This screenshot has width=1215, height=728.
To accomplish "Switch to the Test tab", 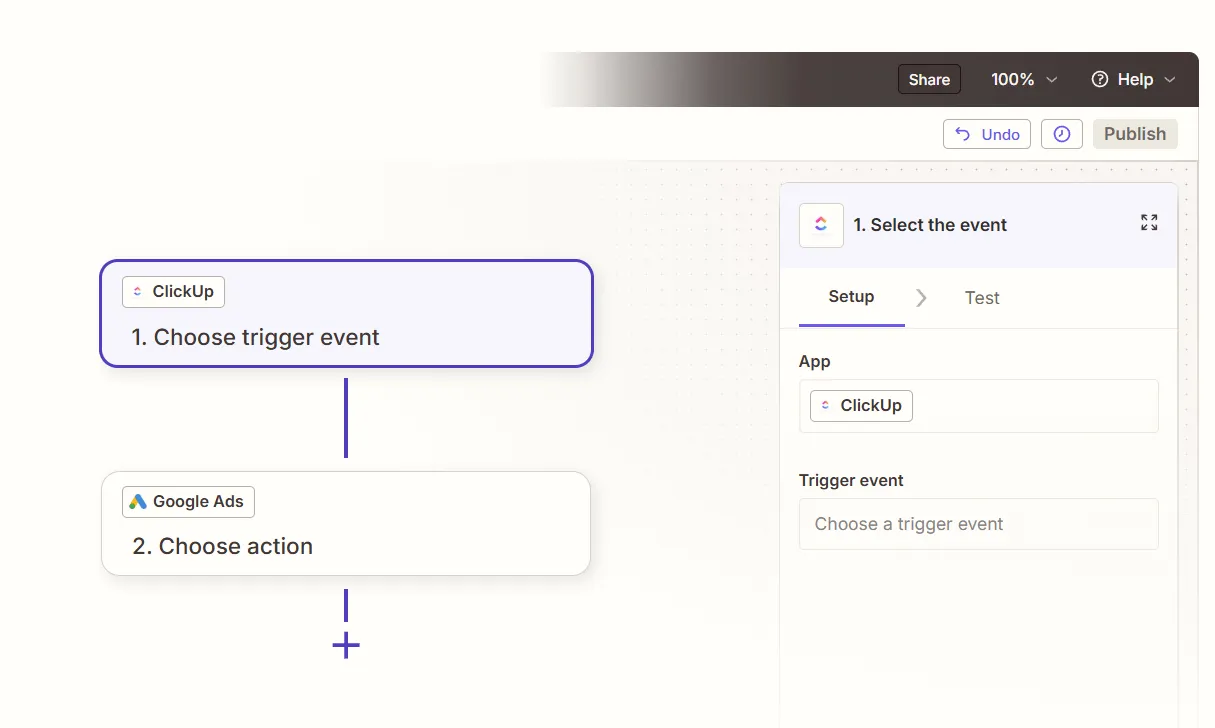I will (982, 298).
